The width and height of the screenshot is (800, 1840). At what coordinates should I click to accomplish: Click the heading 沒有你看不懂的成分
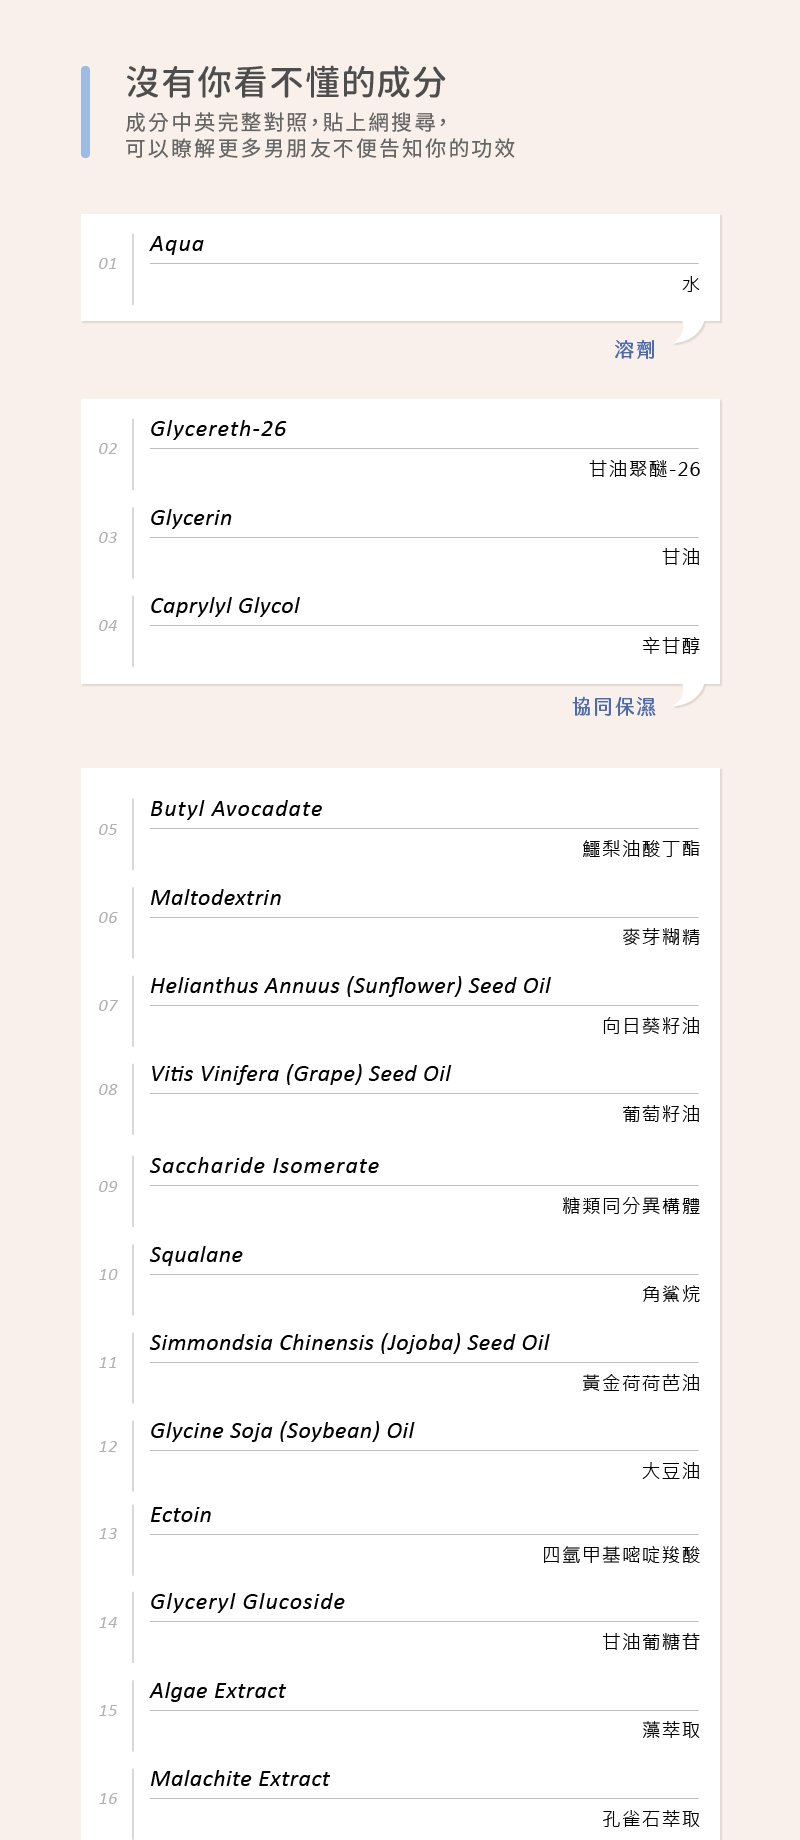point(286,83)
